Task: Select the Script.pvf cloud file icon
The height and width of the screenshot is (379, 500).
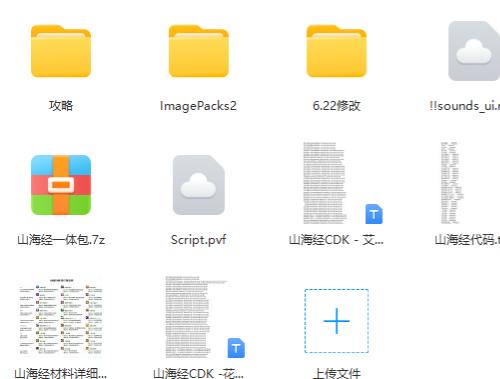Action: coord(199,185)
